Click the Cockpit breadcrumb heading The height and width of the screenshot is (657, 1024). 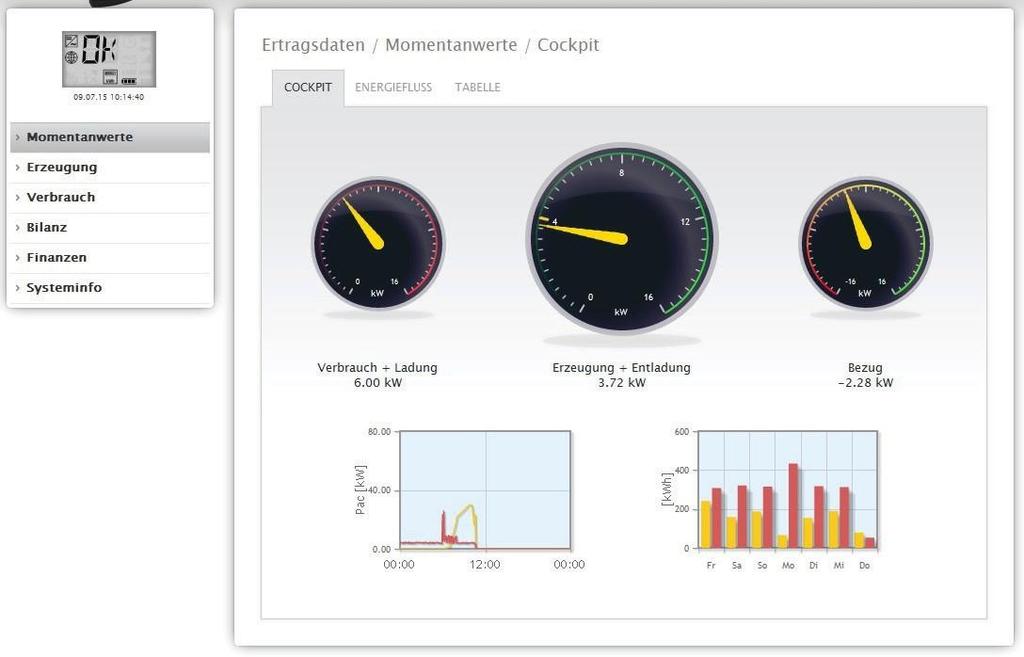568,45
